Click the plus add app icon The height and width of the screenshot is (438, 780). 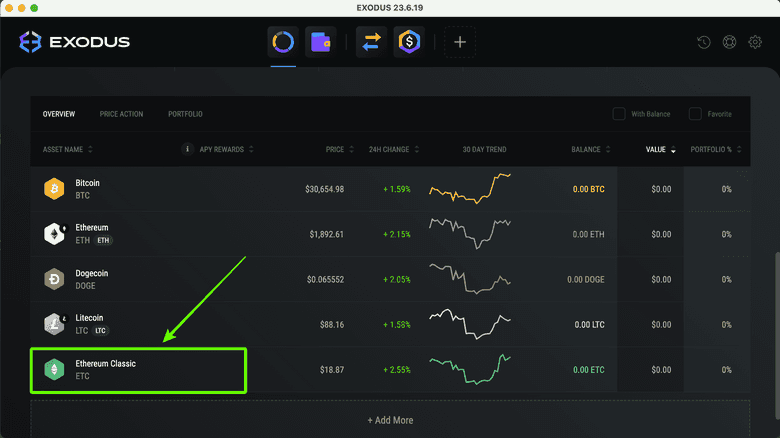460,43
